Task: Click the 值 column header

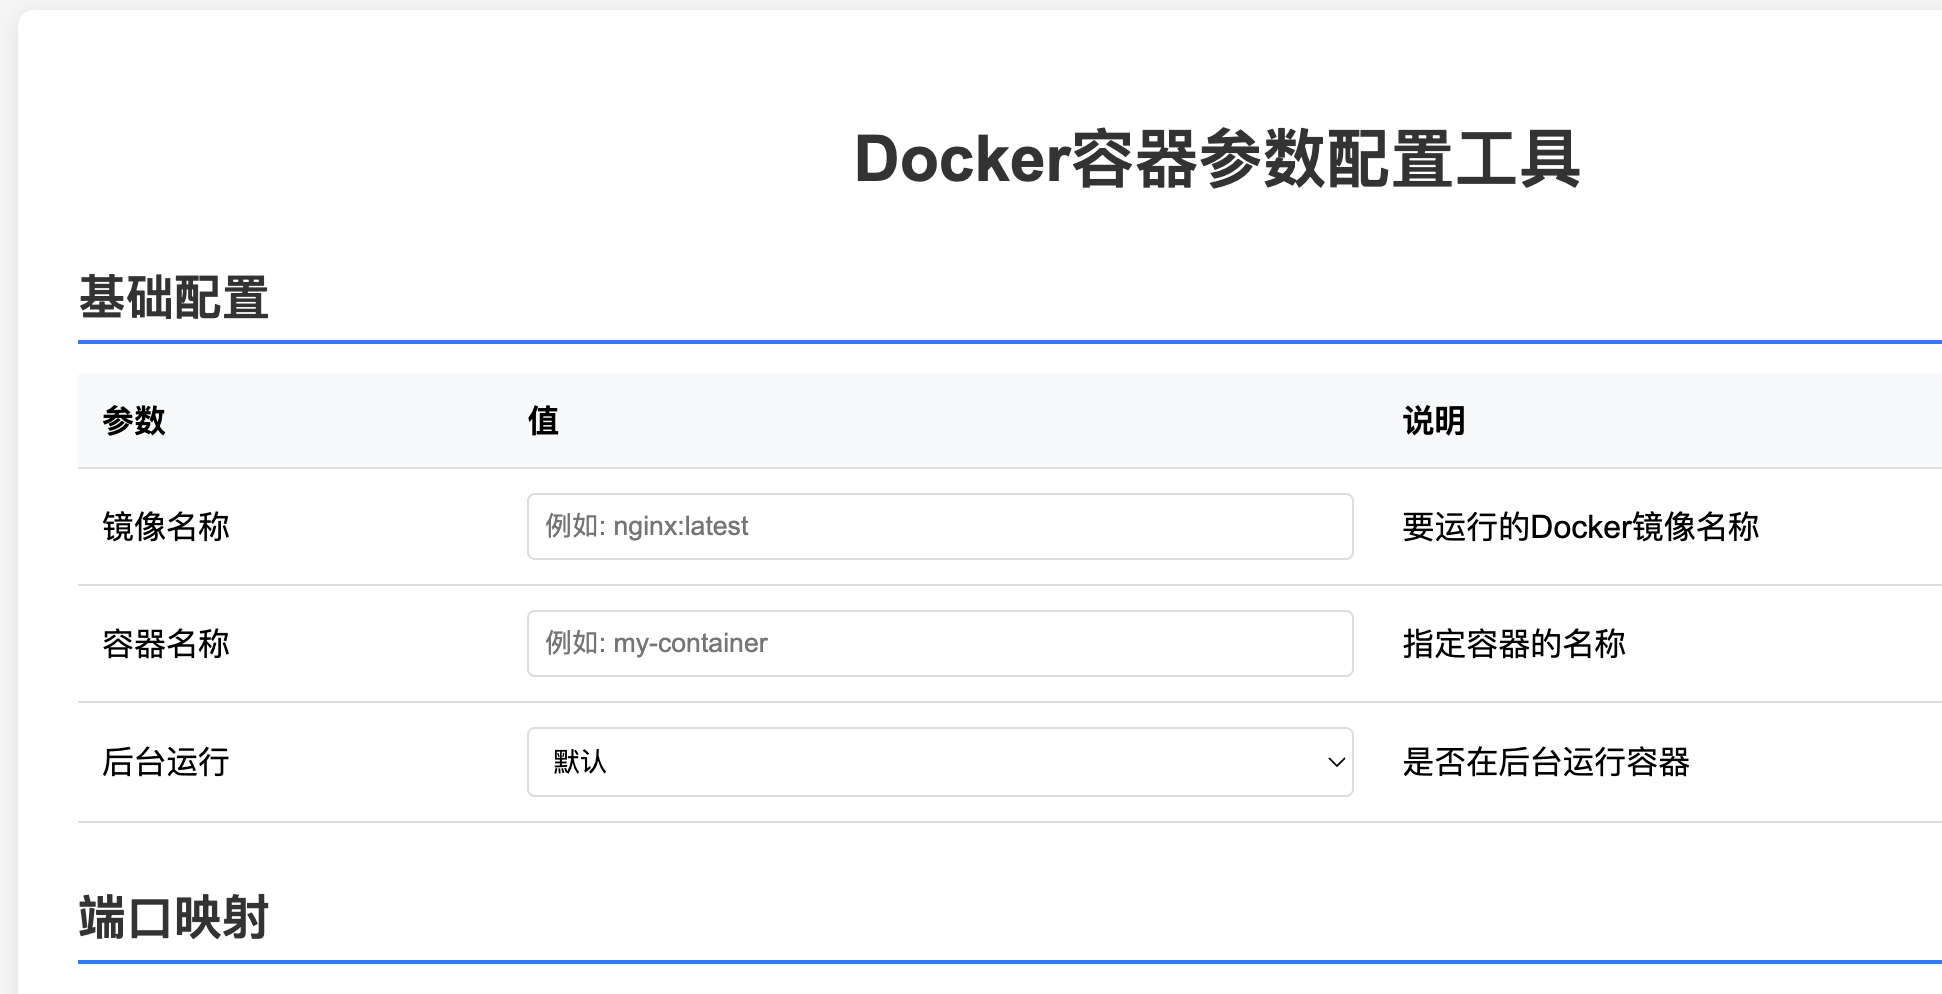Action: click(x=543, y=421)
